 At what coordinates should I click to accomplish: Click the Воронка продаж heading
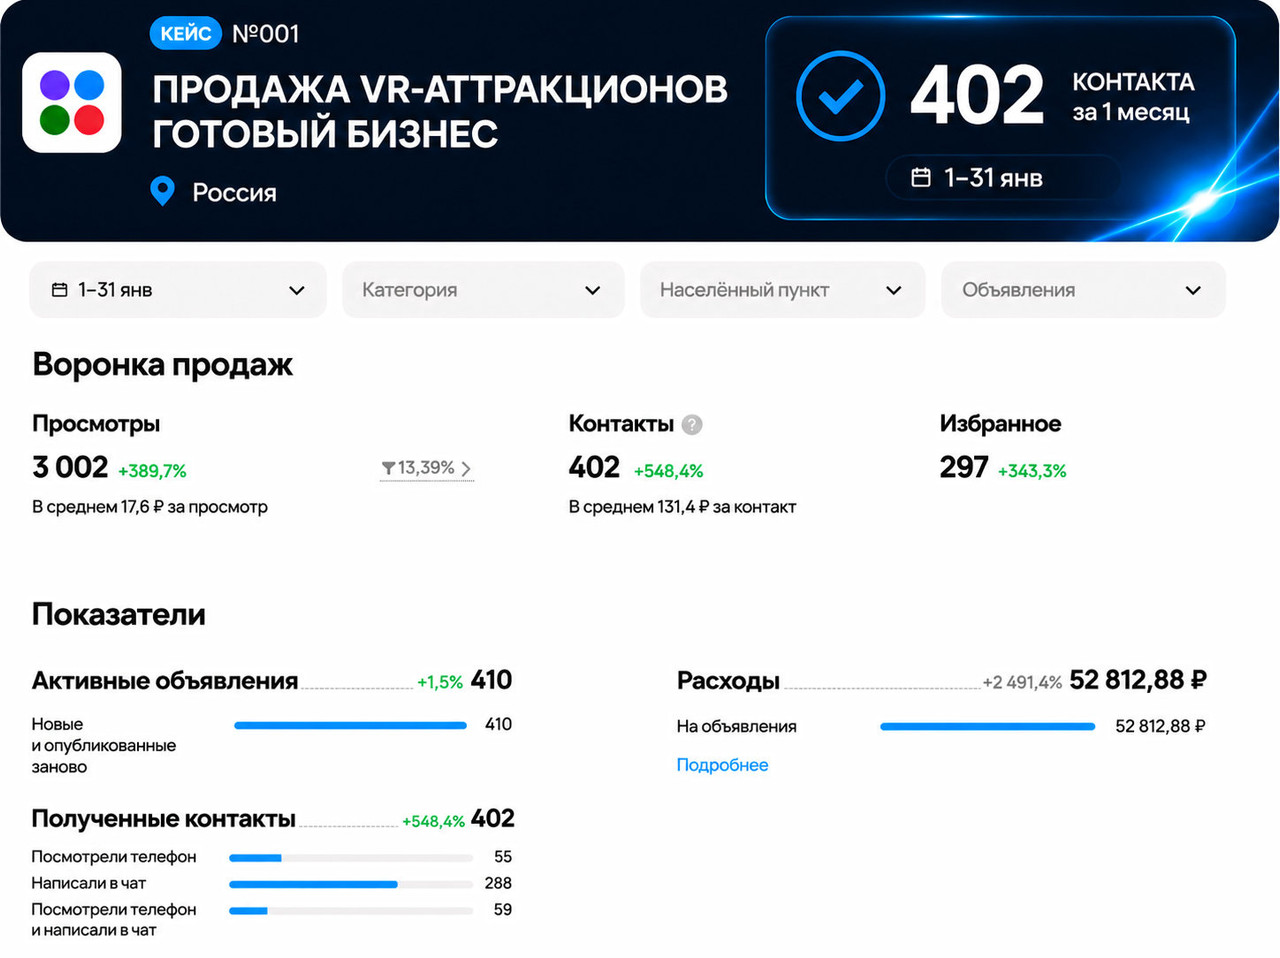162,365
